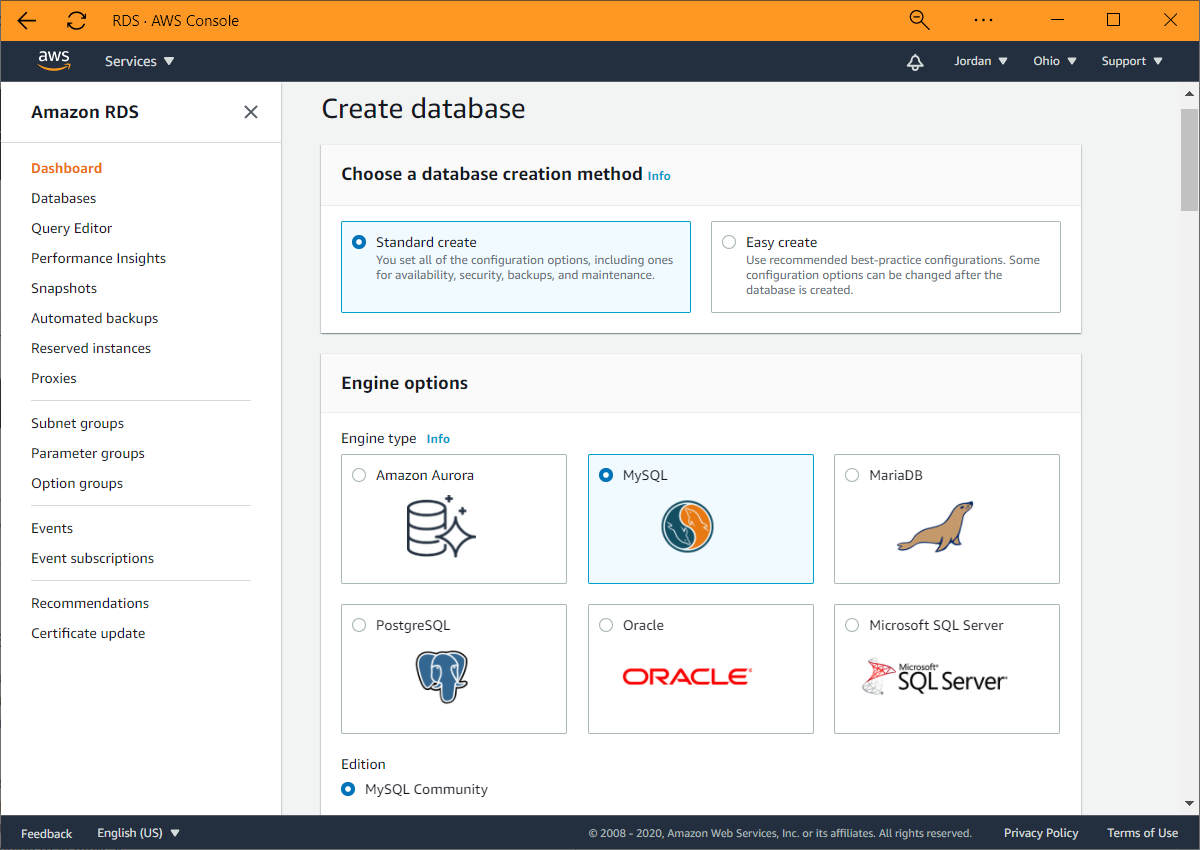Viewport: 1200px width, 850px height.
Task: Open Recommendations in sidebar
Action: (90, 603)
